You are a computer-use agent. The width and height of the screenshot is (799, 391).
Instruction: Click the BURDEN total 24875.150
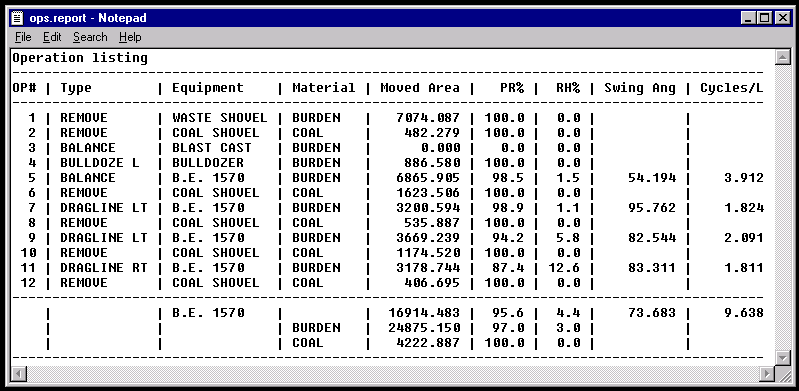[424, 328]
